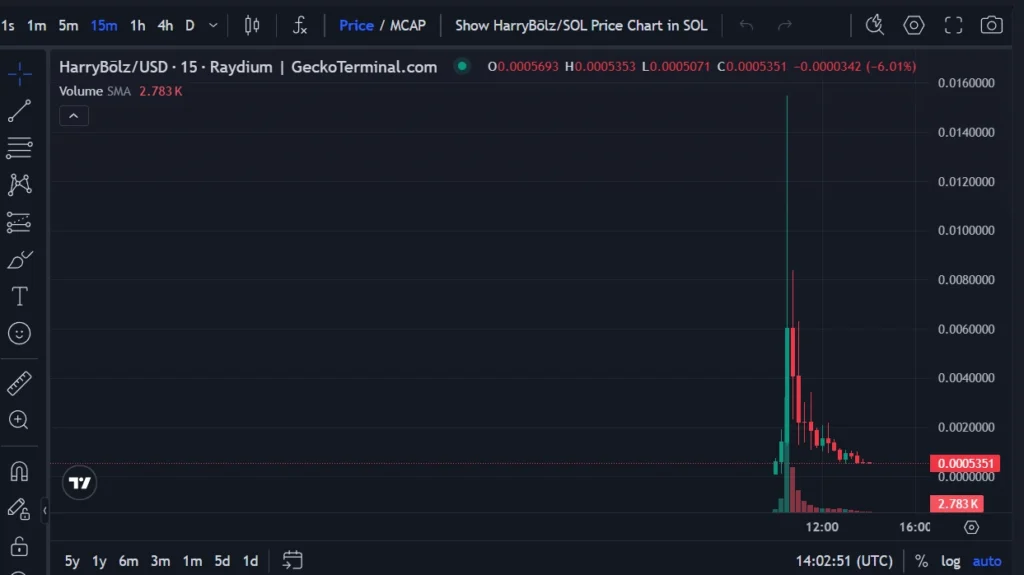Show HarryBölz/SOL Price Chart in SOL

click(581, 25)
